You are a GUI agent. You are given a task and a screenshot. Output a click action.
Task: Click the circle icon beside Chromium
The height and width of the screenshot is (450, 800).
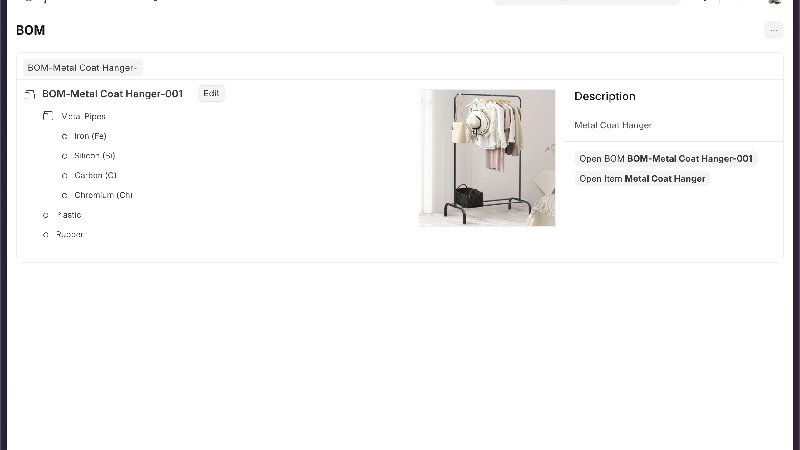64,195
